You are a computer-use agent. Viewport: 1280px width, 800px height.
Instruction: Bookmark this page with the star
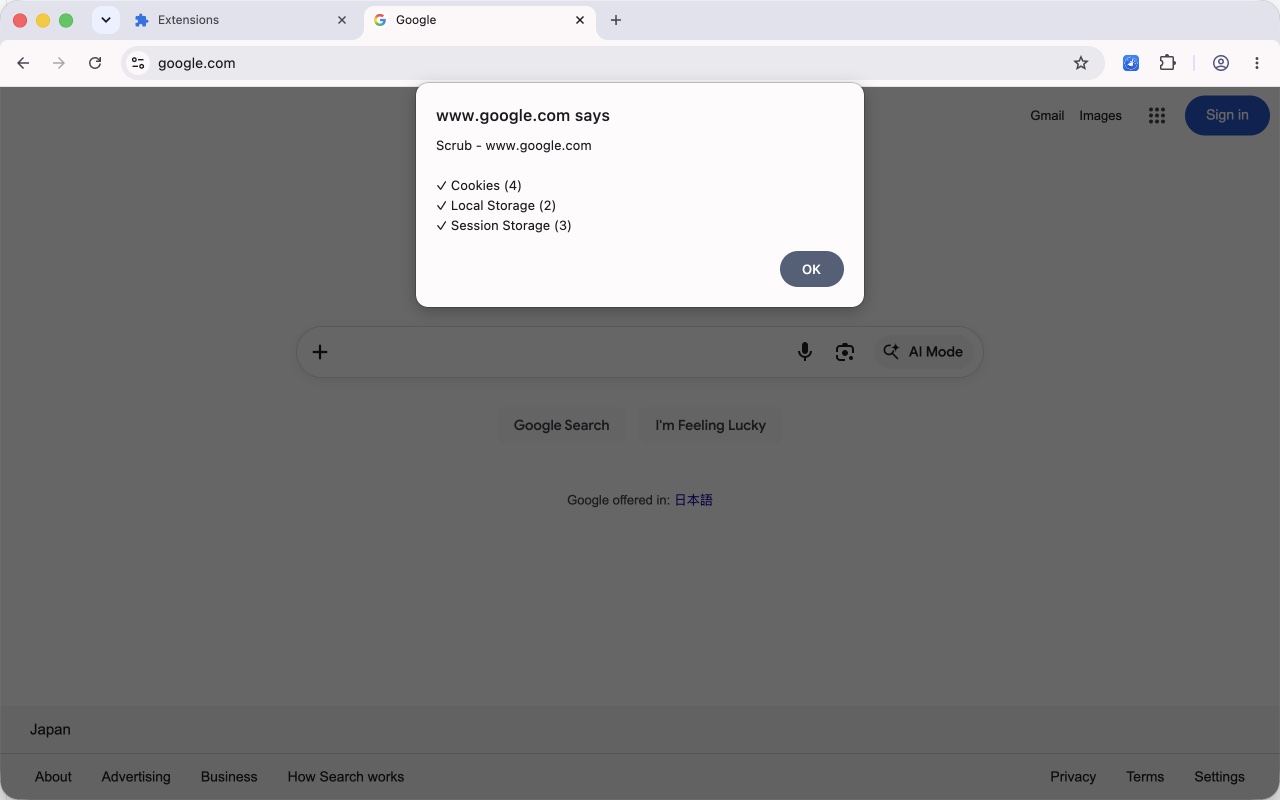1081,63
